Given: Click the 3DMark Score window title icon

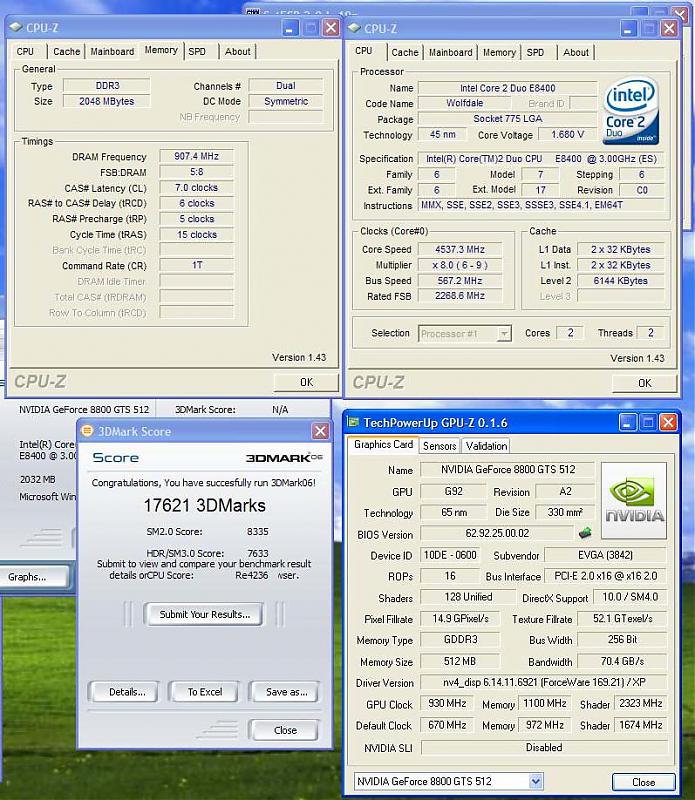Looking at the screenshot, I should click(87, 431).
